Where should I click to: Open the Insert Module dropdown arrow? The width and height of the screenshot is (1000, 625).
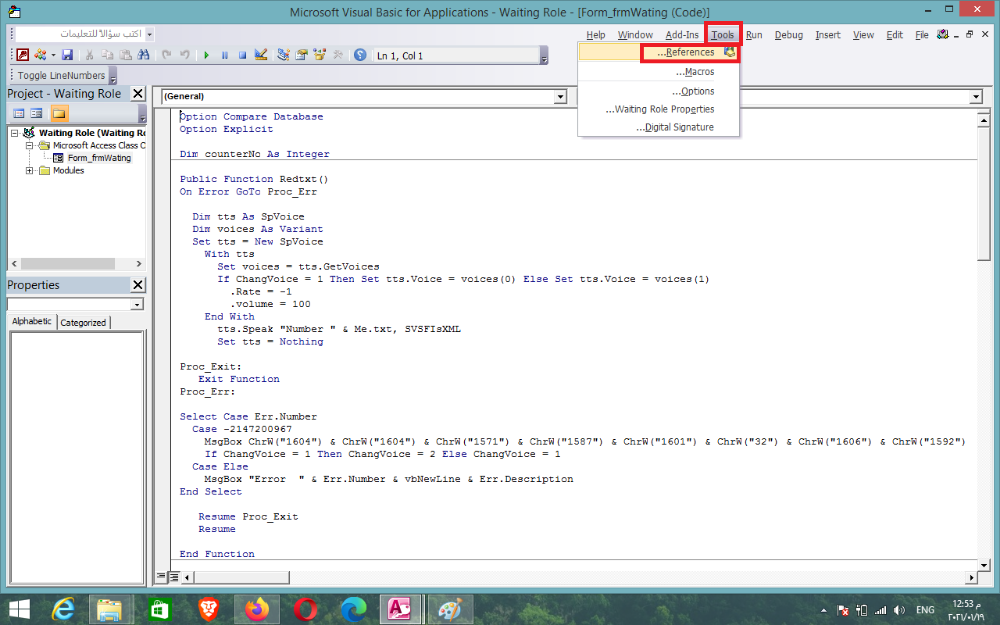53,55
